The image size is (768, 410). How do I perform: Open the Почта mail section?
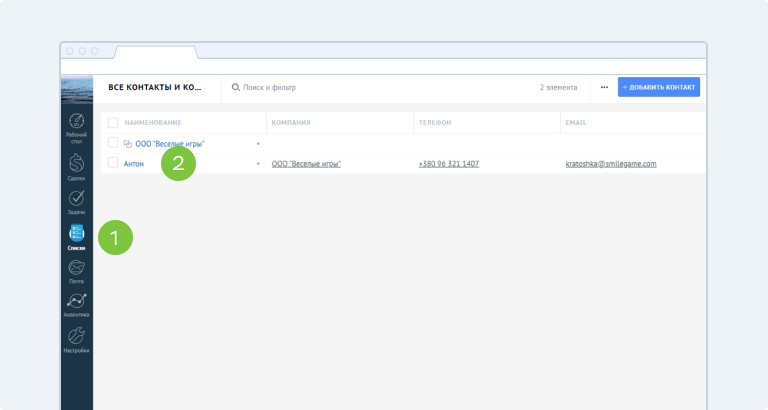tap(76, 269)
